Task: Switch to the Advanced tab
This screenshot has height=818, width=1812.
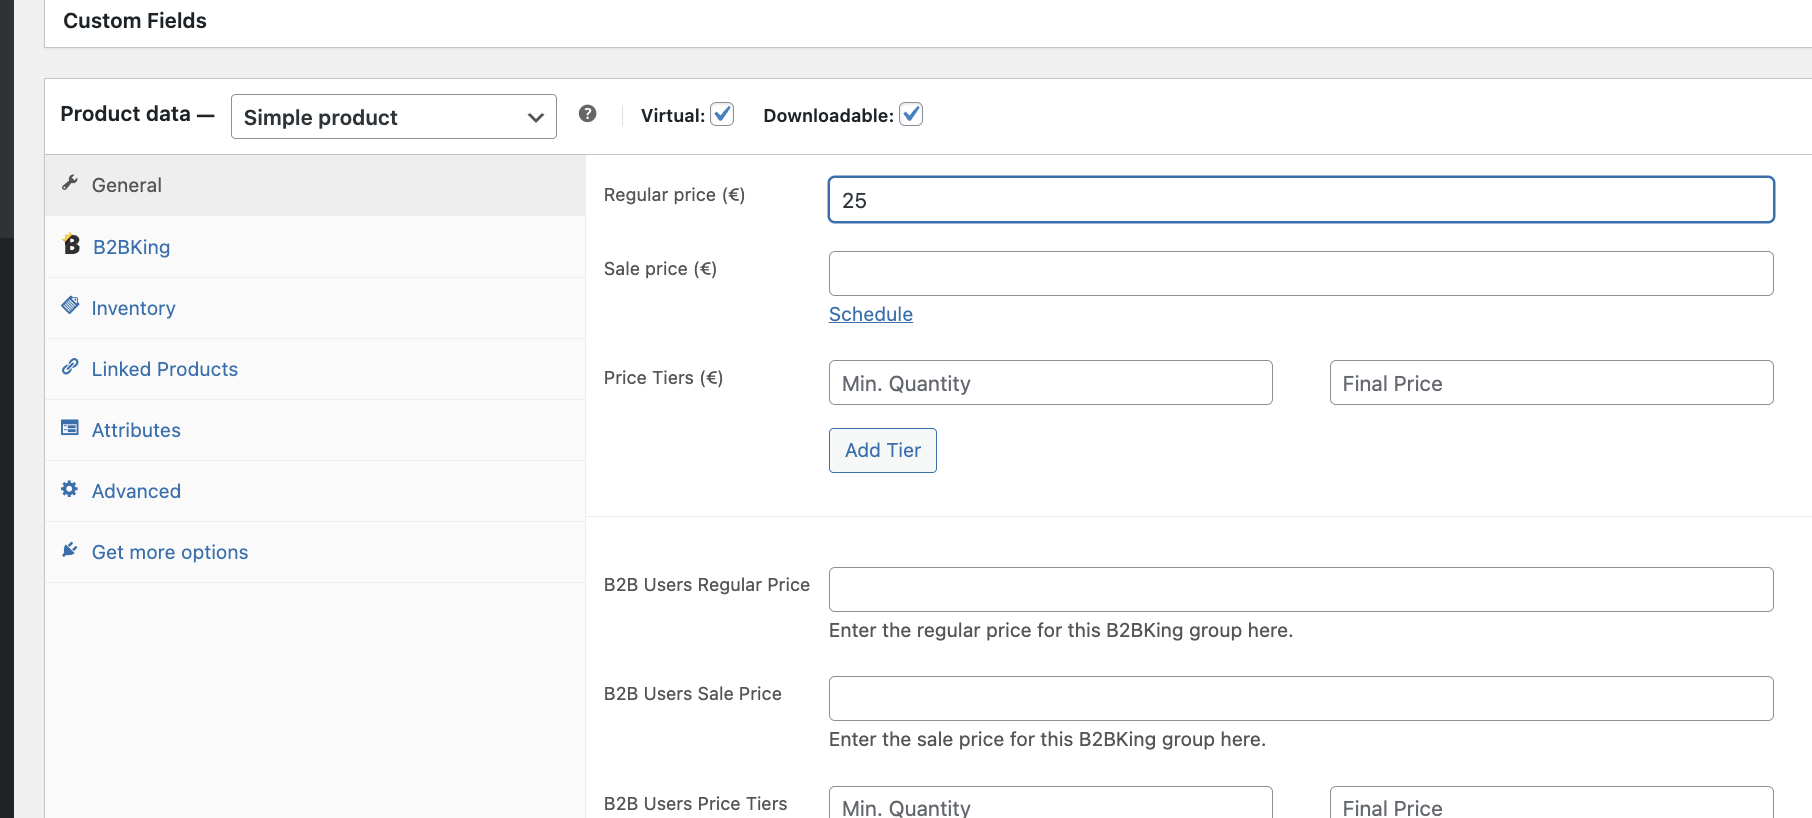Action: coord(315,491)
